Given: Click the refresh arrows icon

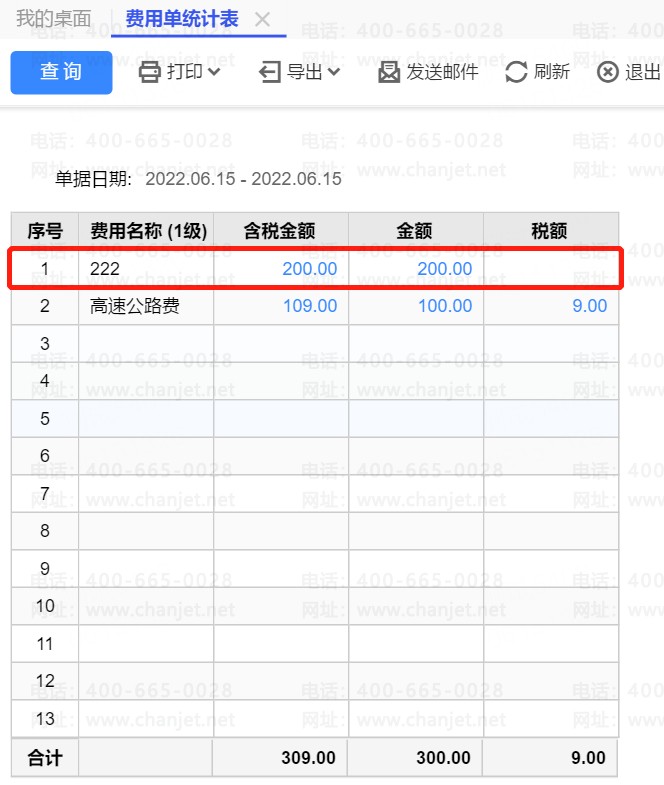Looking at the screenshot, I should coord(516,72).
